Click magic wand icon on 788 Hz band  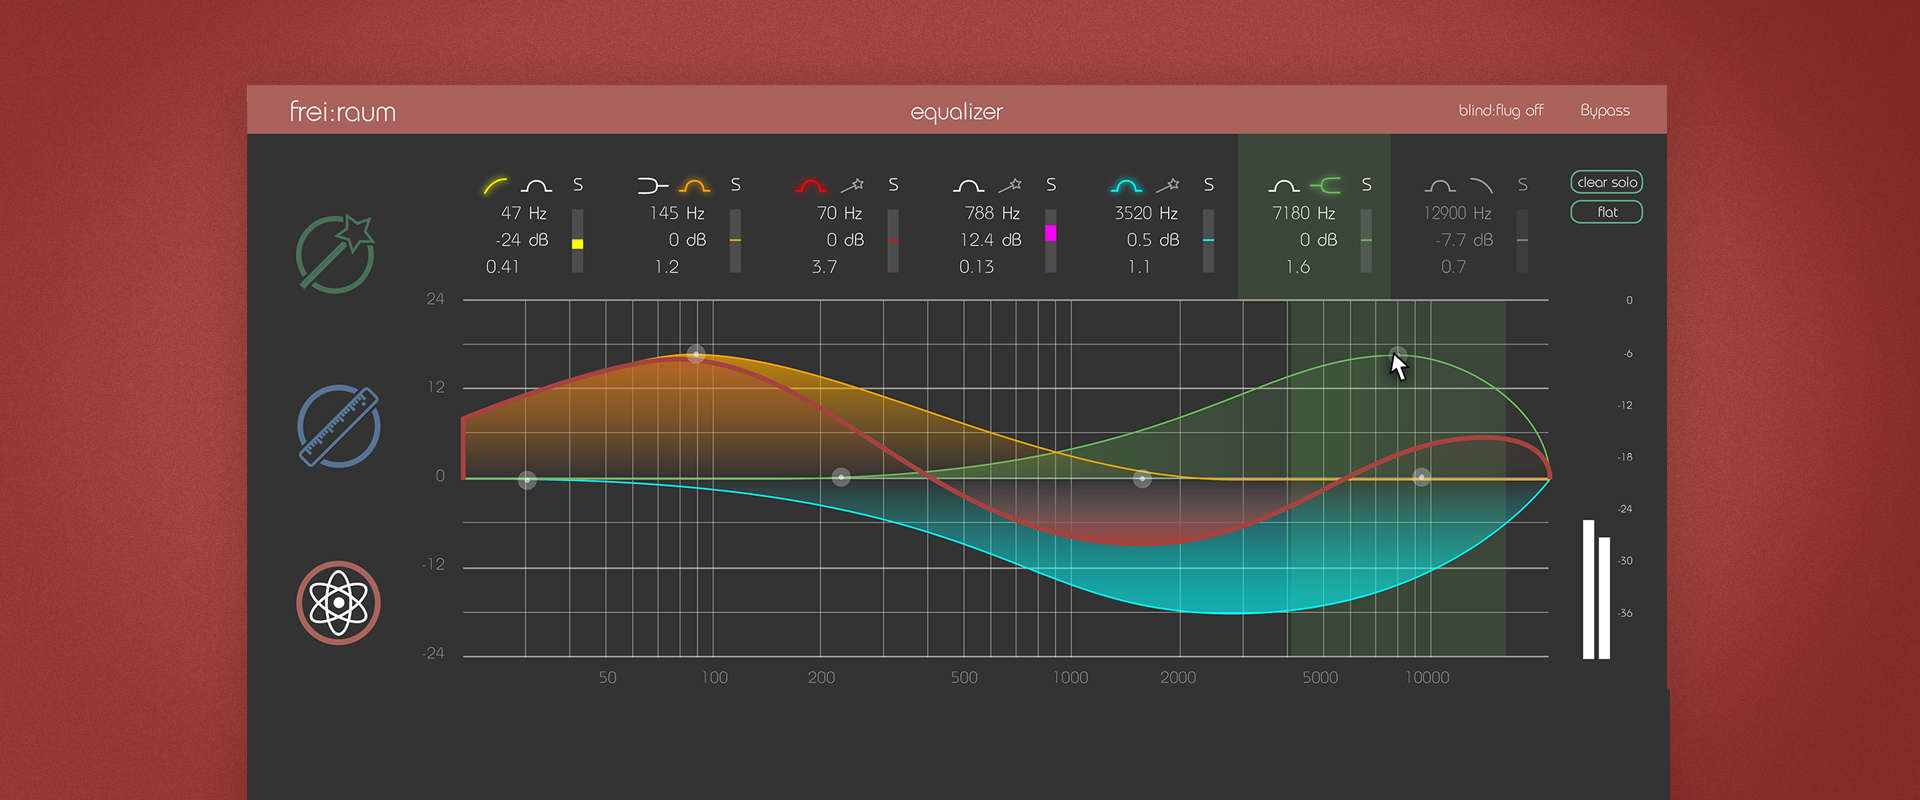[1010, 185]
